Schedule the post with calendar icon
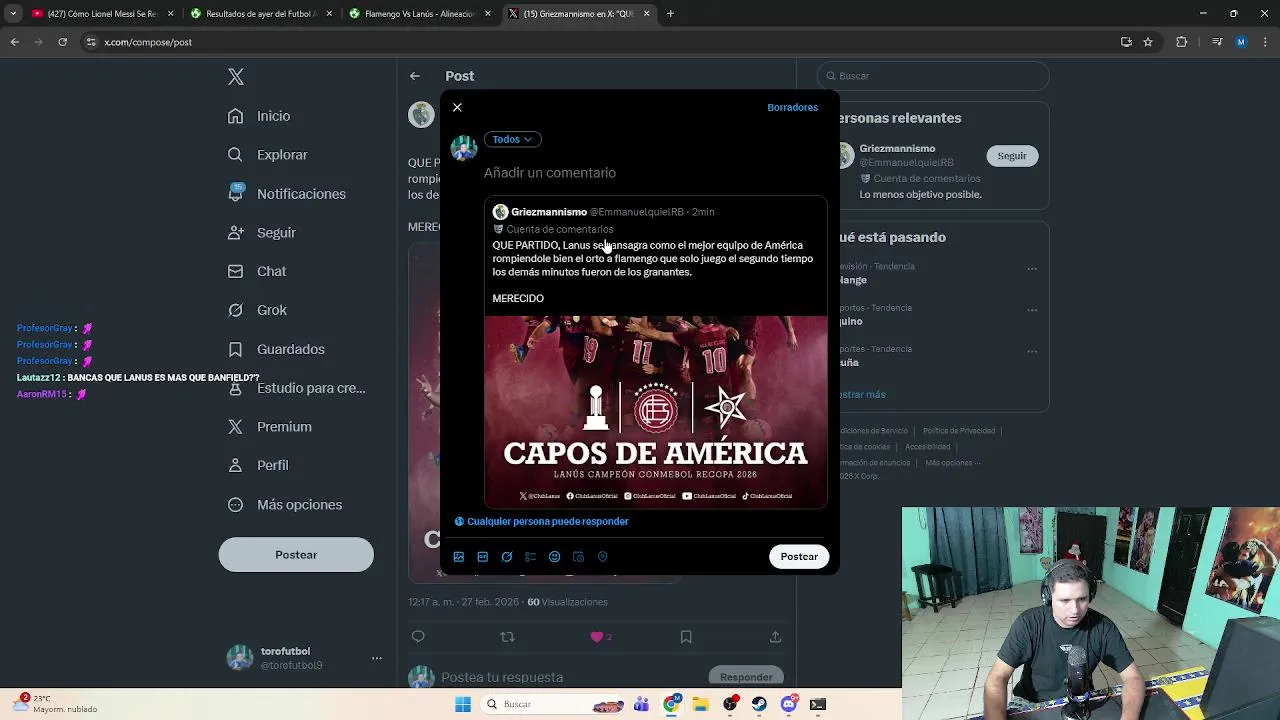The width and height of the screenshot is (1280, 720). [x=579, y=557]
